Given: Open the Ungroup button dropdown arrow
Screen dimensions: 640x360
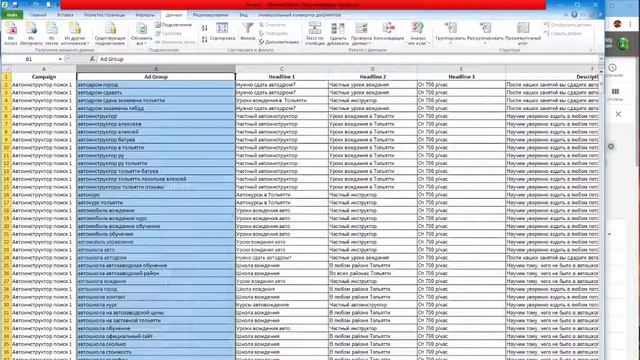Looking at the screenshot, I should coord(485,43).
